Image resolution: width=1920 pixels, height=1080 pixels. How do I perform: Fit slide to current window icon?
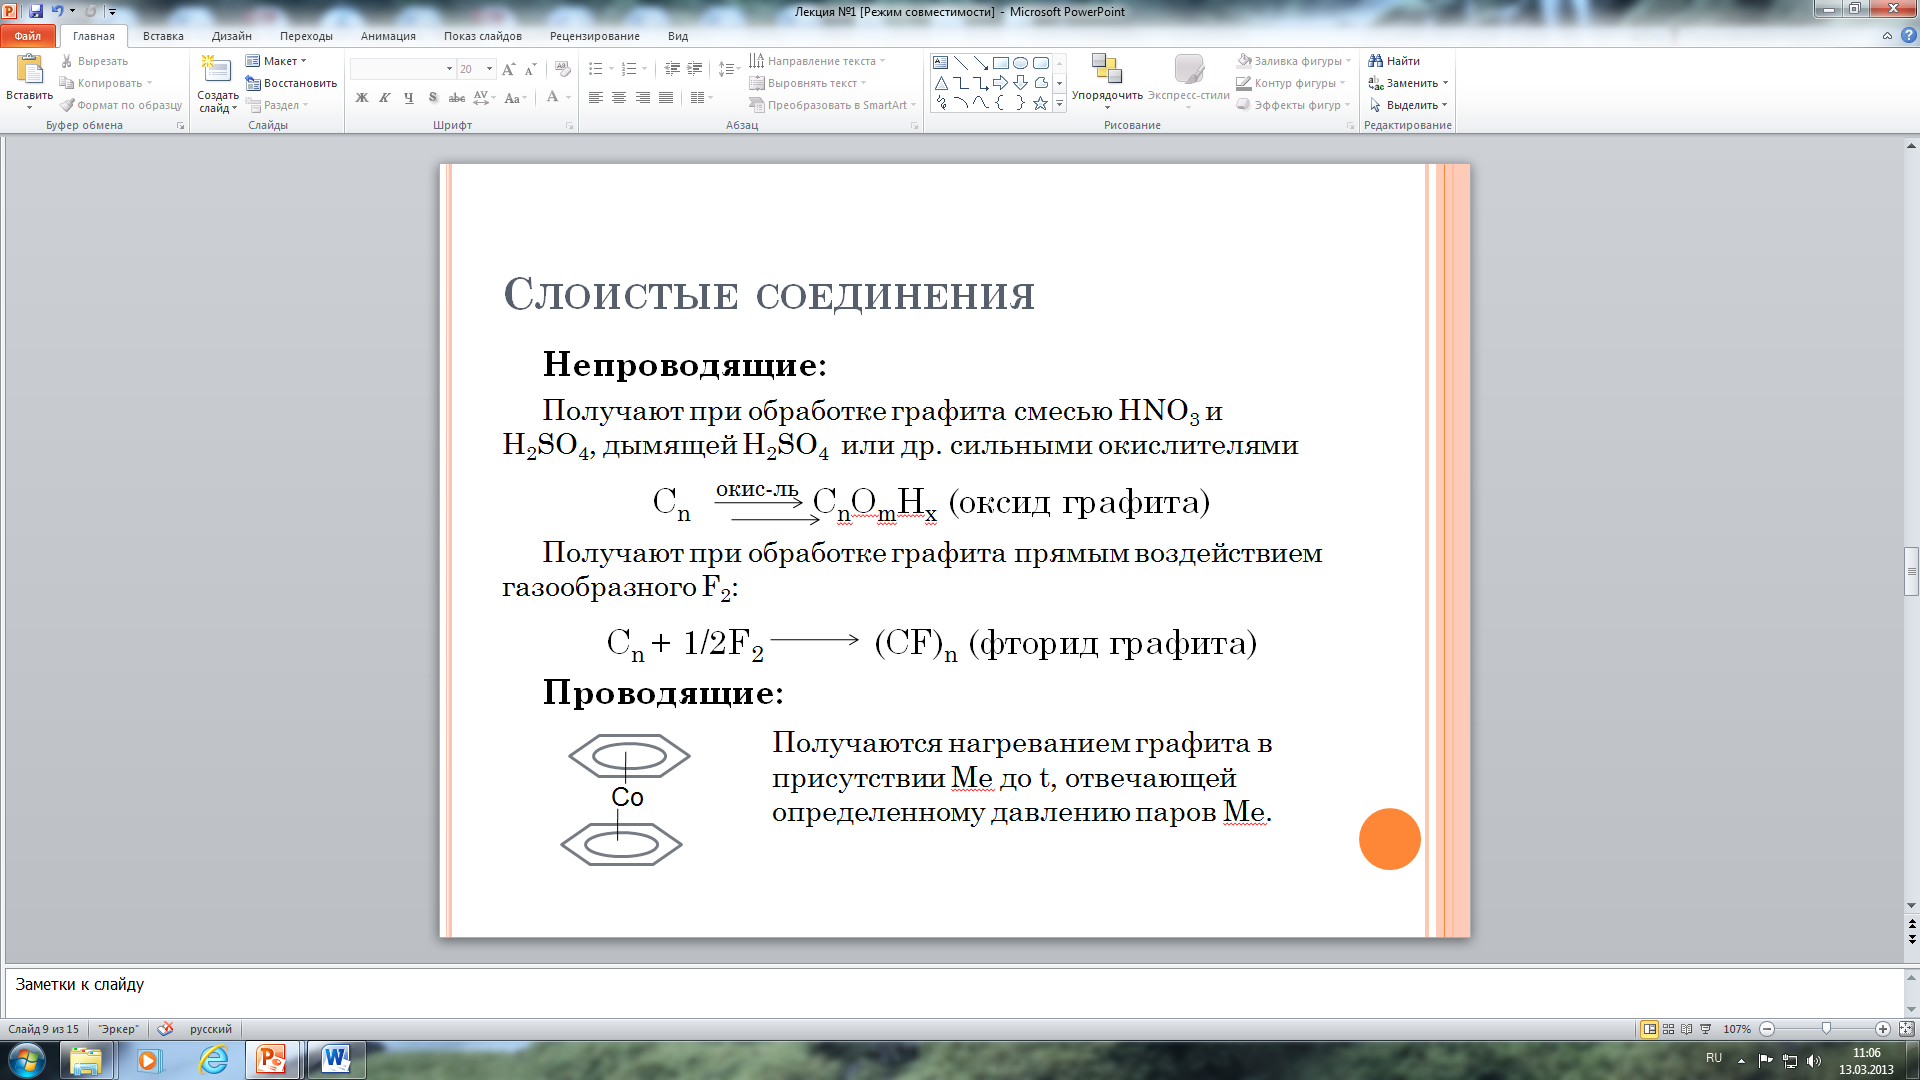(x=1906, y=1029)
